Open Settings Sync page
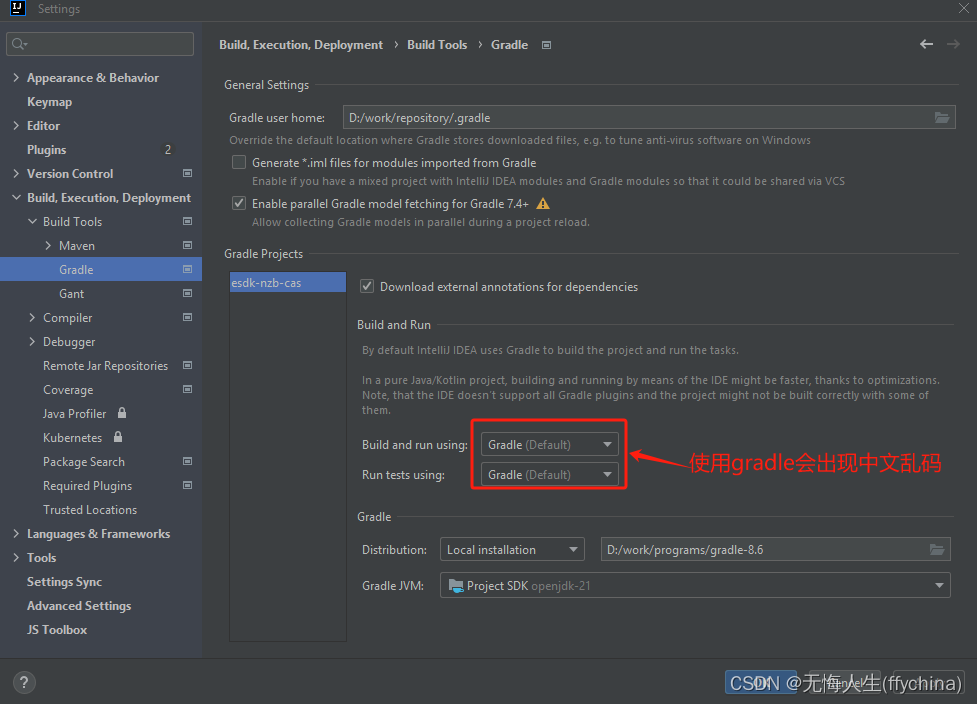This screenshot has width=977, height=704. [x=64, y=581]
